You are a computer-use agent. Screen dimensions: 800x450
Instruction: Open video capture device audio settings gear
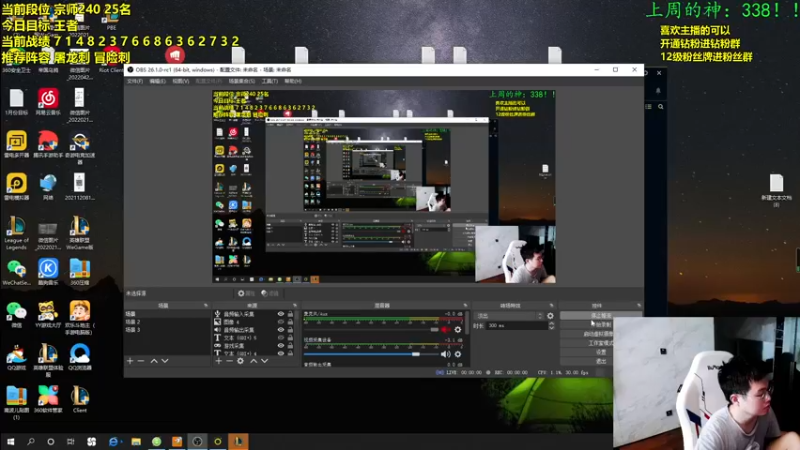point(458,354)
